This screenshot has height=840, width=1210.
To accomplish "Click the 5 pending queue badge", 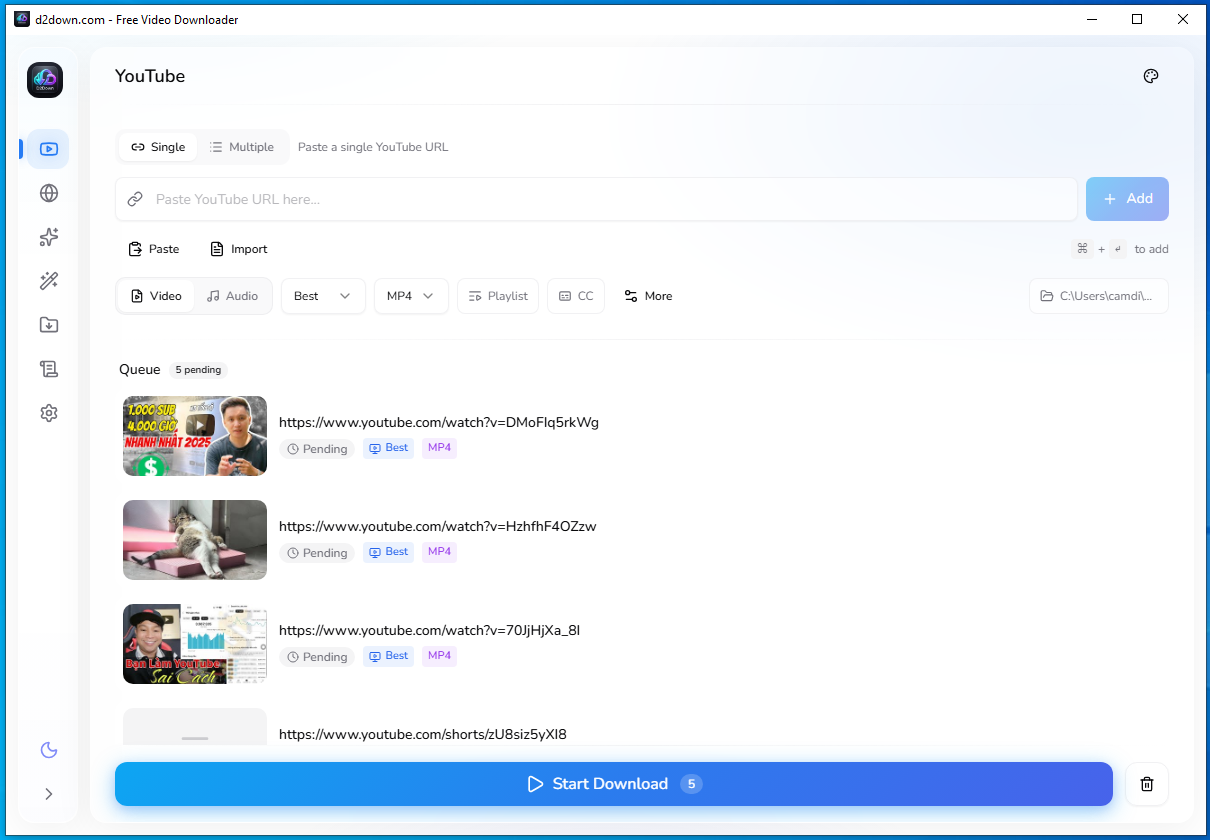I will coord(198,370).
